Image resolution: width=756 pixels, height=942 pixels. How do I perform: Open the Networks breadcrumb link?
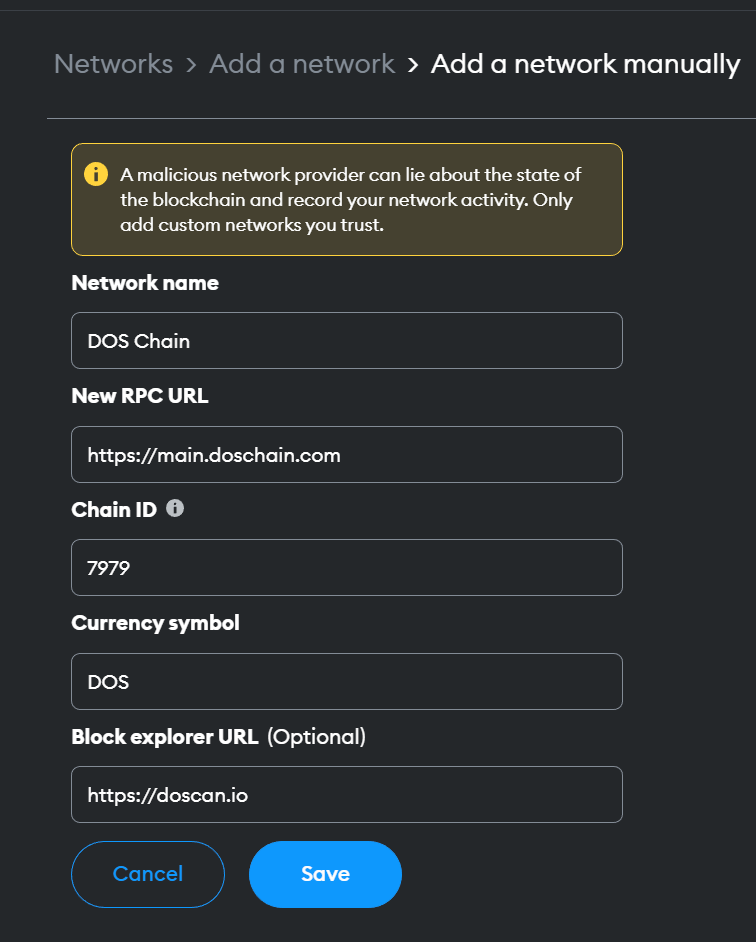pyautogui.click(x=113, y=63)
